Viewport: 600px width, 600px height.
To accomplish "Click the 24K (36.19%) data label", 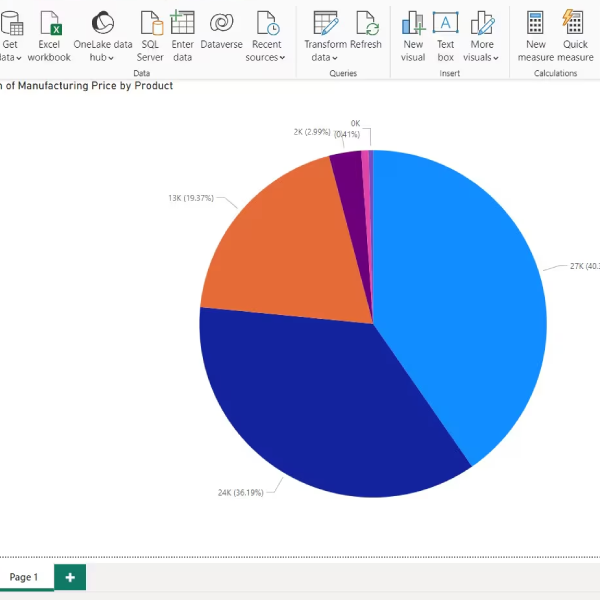I will coord(241,492).
